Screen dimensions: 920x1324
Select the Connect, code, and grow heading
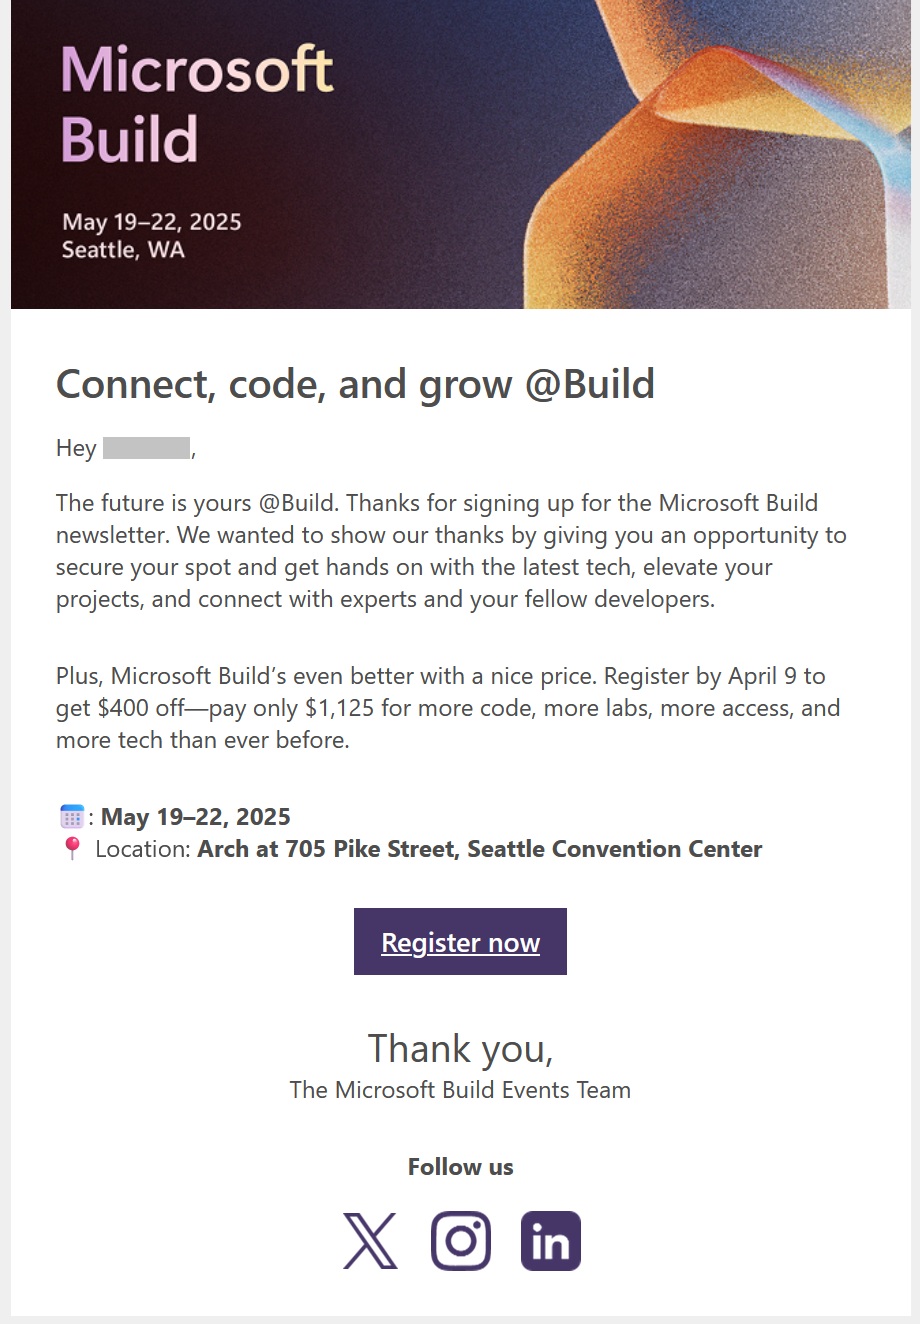coord(355,383)
